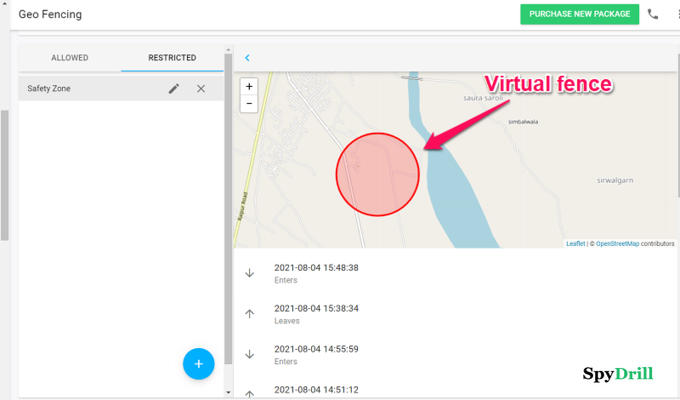Delete the Safety Zone with X icon

[x=201, y=89]
